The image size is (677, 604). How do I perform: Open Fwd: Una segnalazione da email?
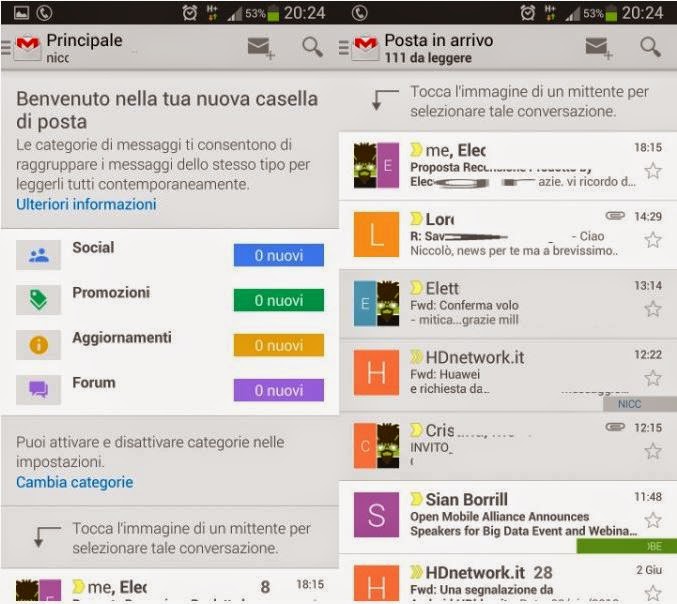(508, 579)
